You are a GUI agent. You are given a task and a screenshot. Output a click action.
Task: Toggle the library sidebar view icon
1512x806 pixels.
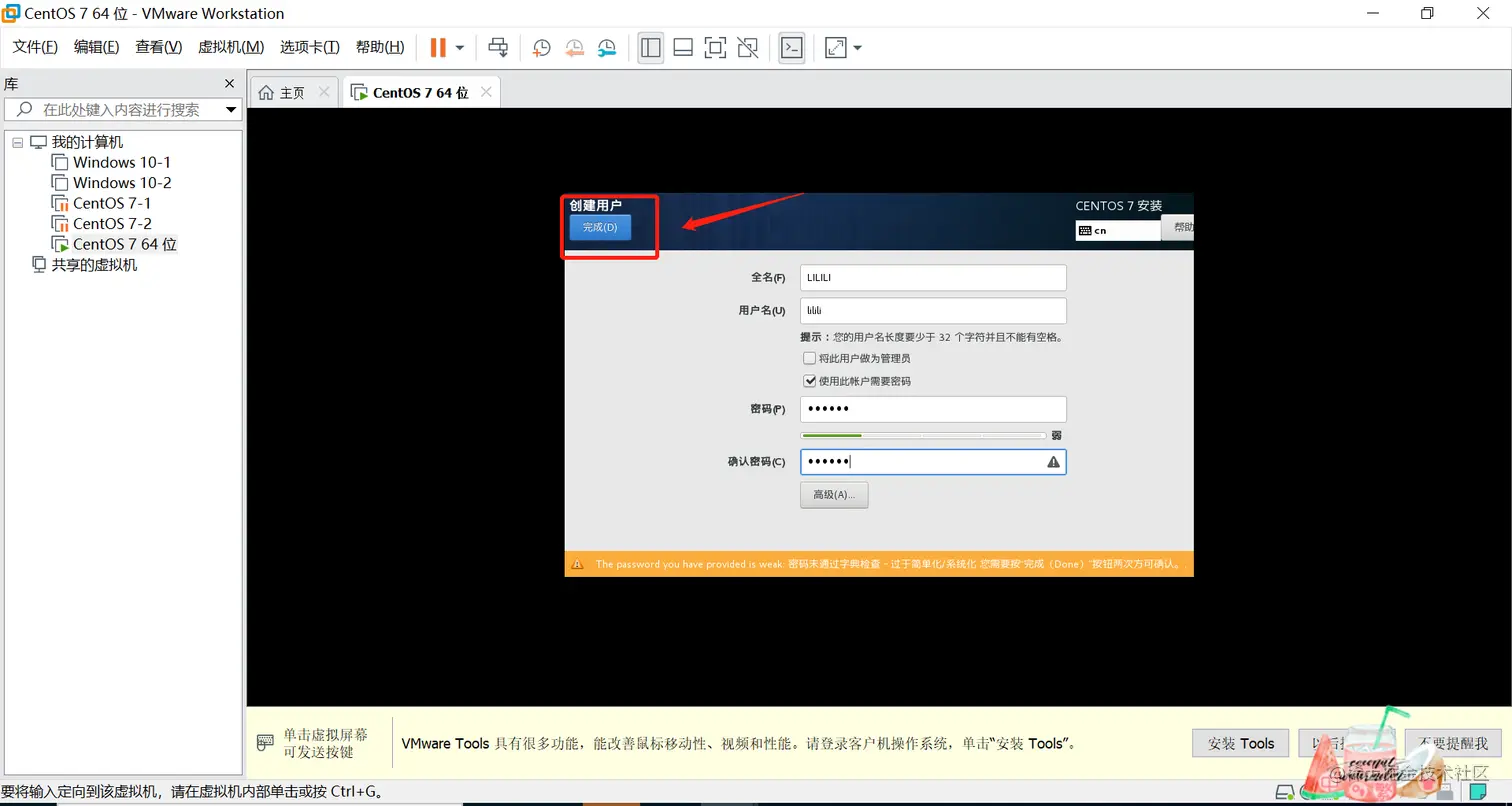[651, 47]
